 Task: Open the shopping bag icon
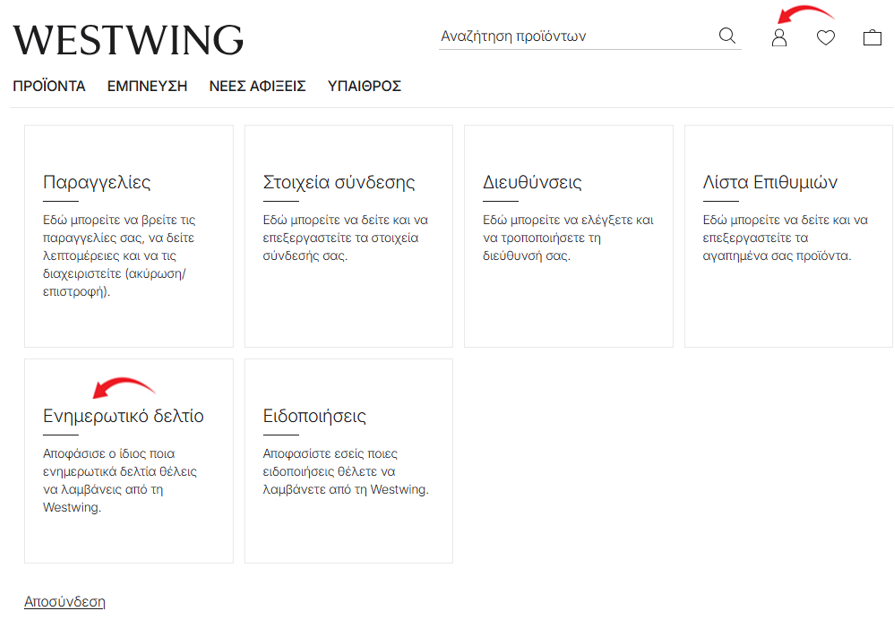click(x=872, y=38)
